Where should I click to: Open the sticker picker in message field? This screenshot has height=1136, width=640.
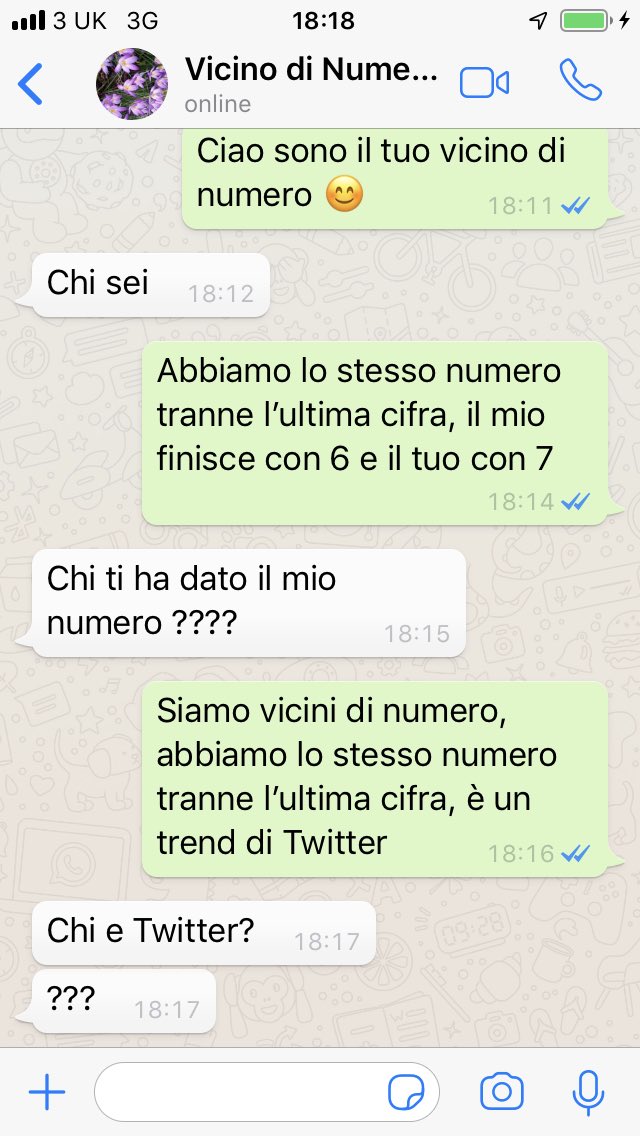point(406,1093)
